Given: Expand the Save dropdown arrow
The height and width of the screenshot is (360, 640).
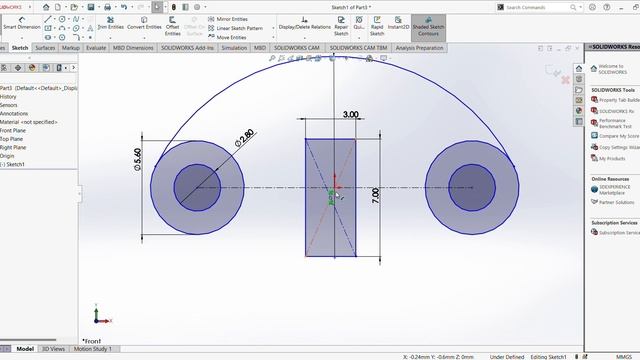Looking at the screenshot, I should 98,7.
